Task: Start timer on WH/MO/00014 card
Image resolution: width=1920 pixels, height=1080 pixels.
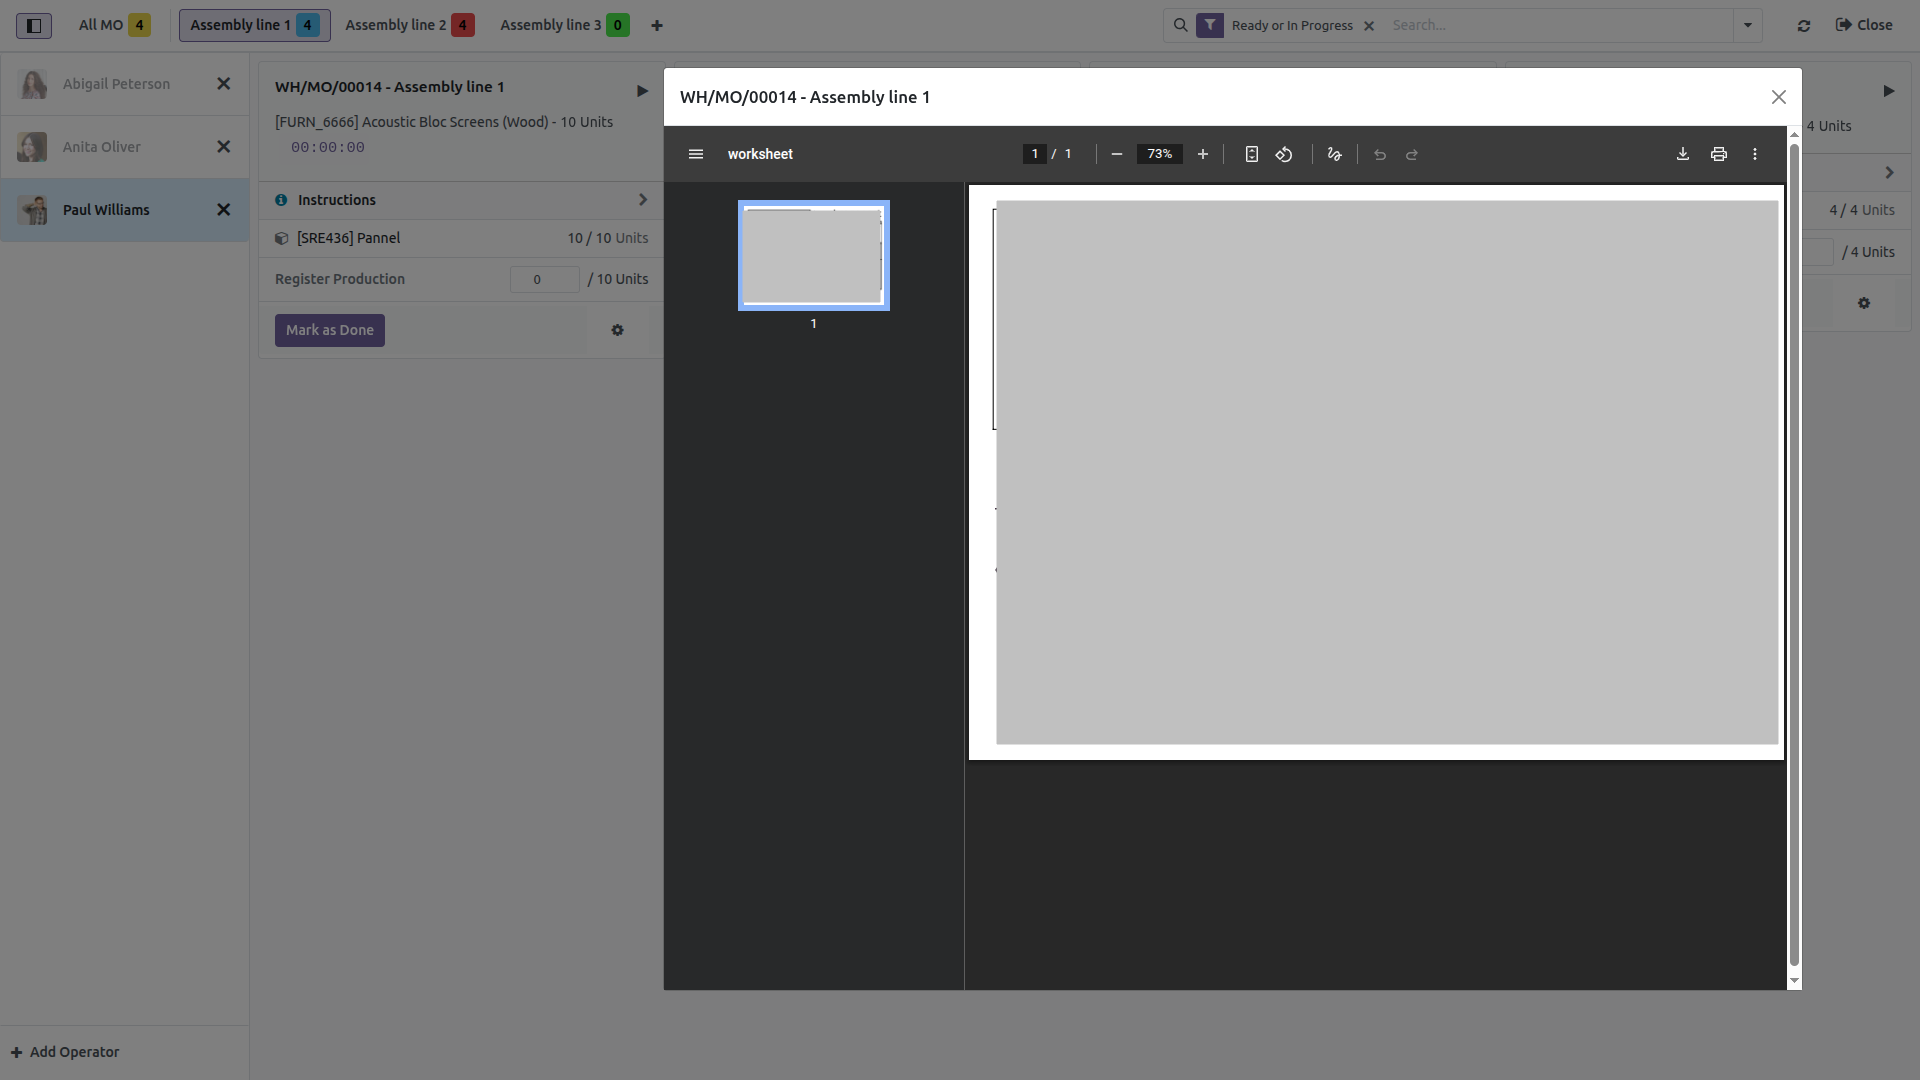Action: (x=642, y=91)
